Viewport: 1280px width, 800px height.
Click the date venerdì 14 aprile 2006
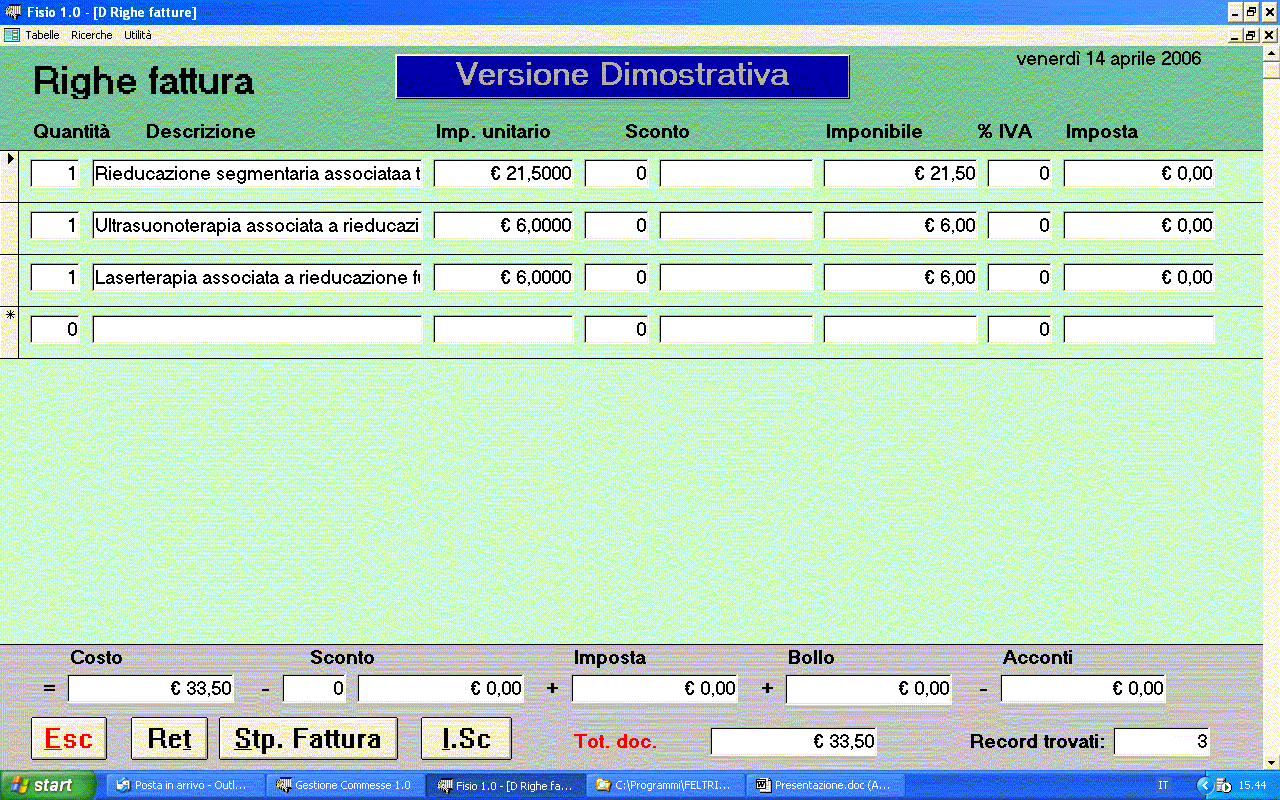pyautogui.click(x=1109, y=59)
